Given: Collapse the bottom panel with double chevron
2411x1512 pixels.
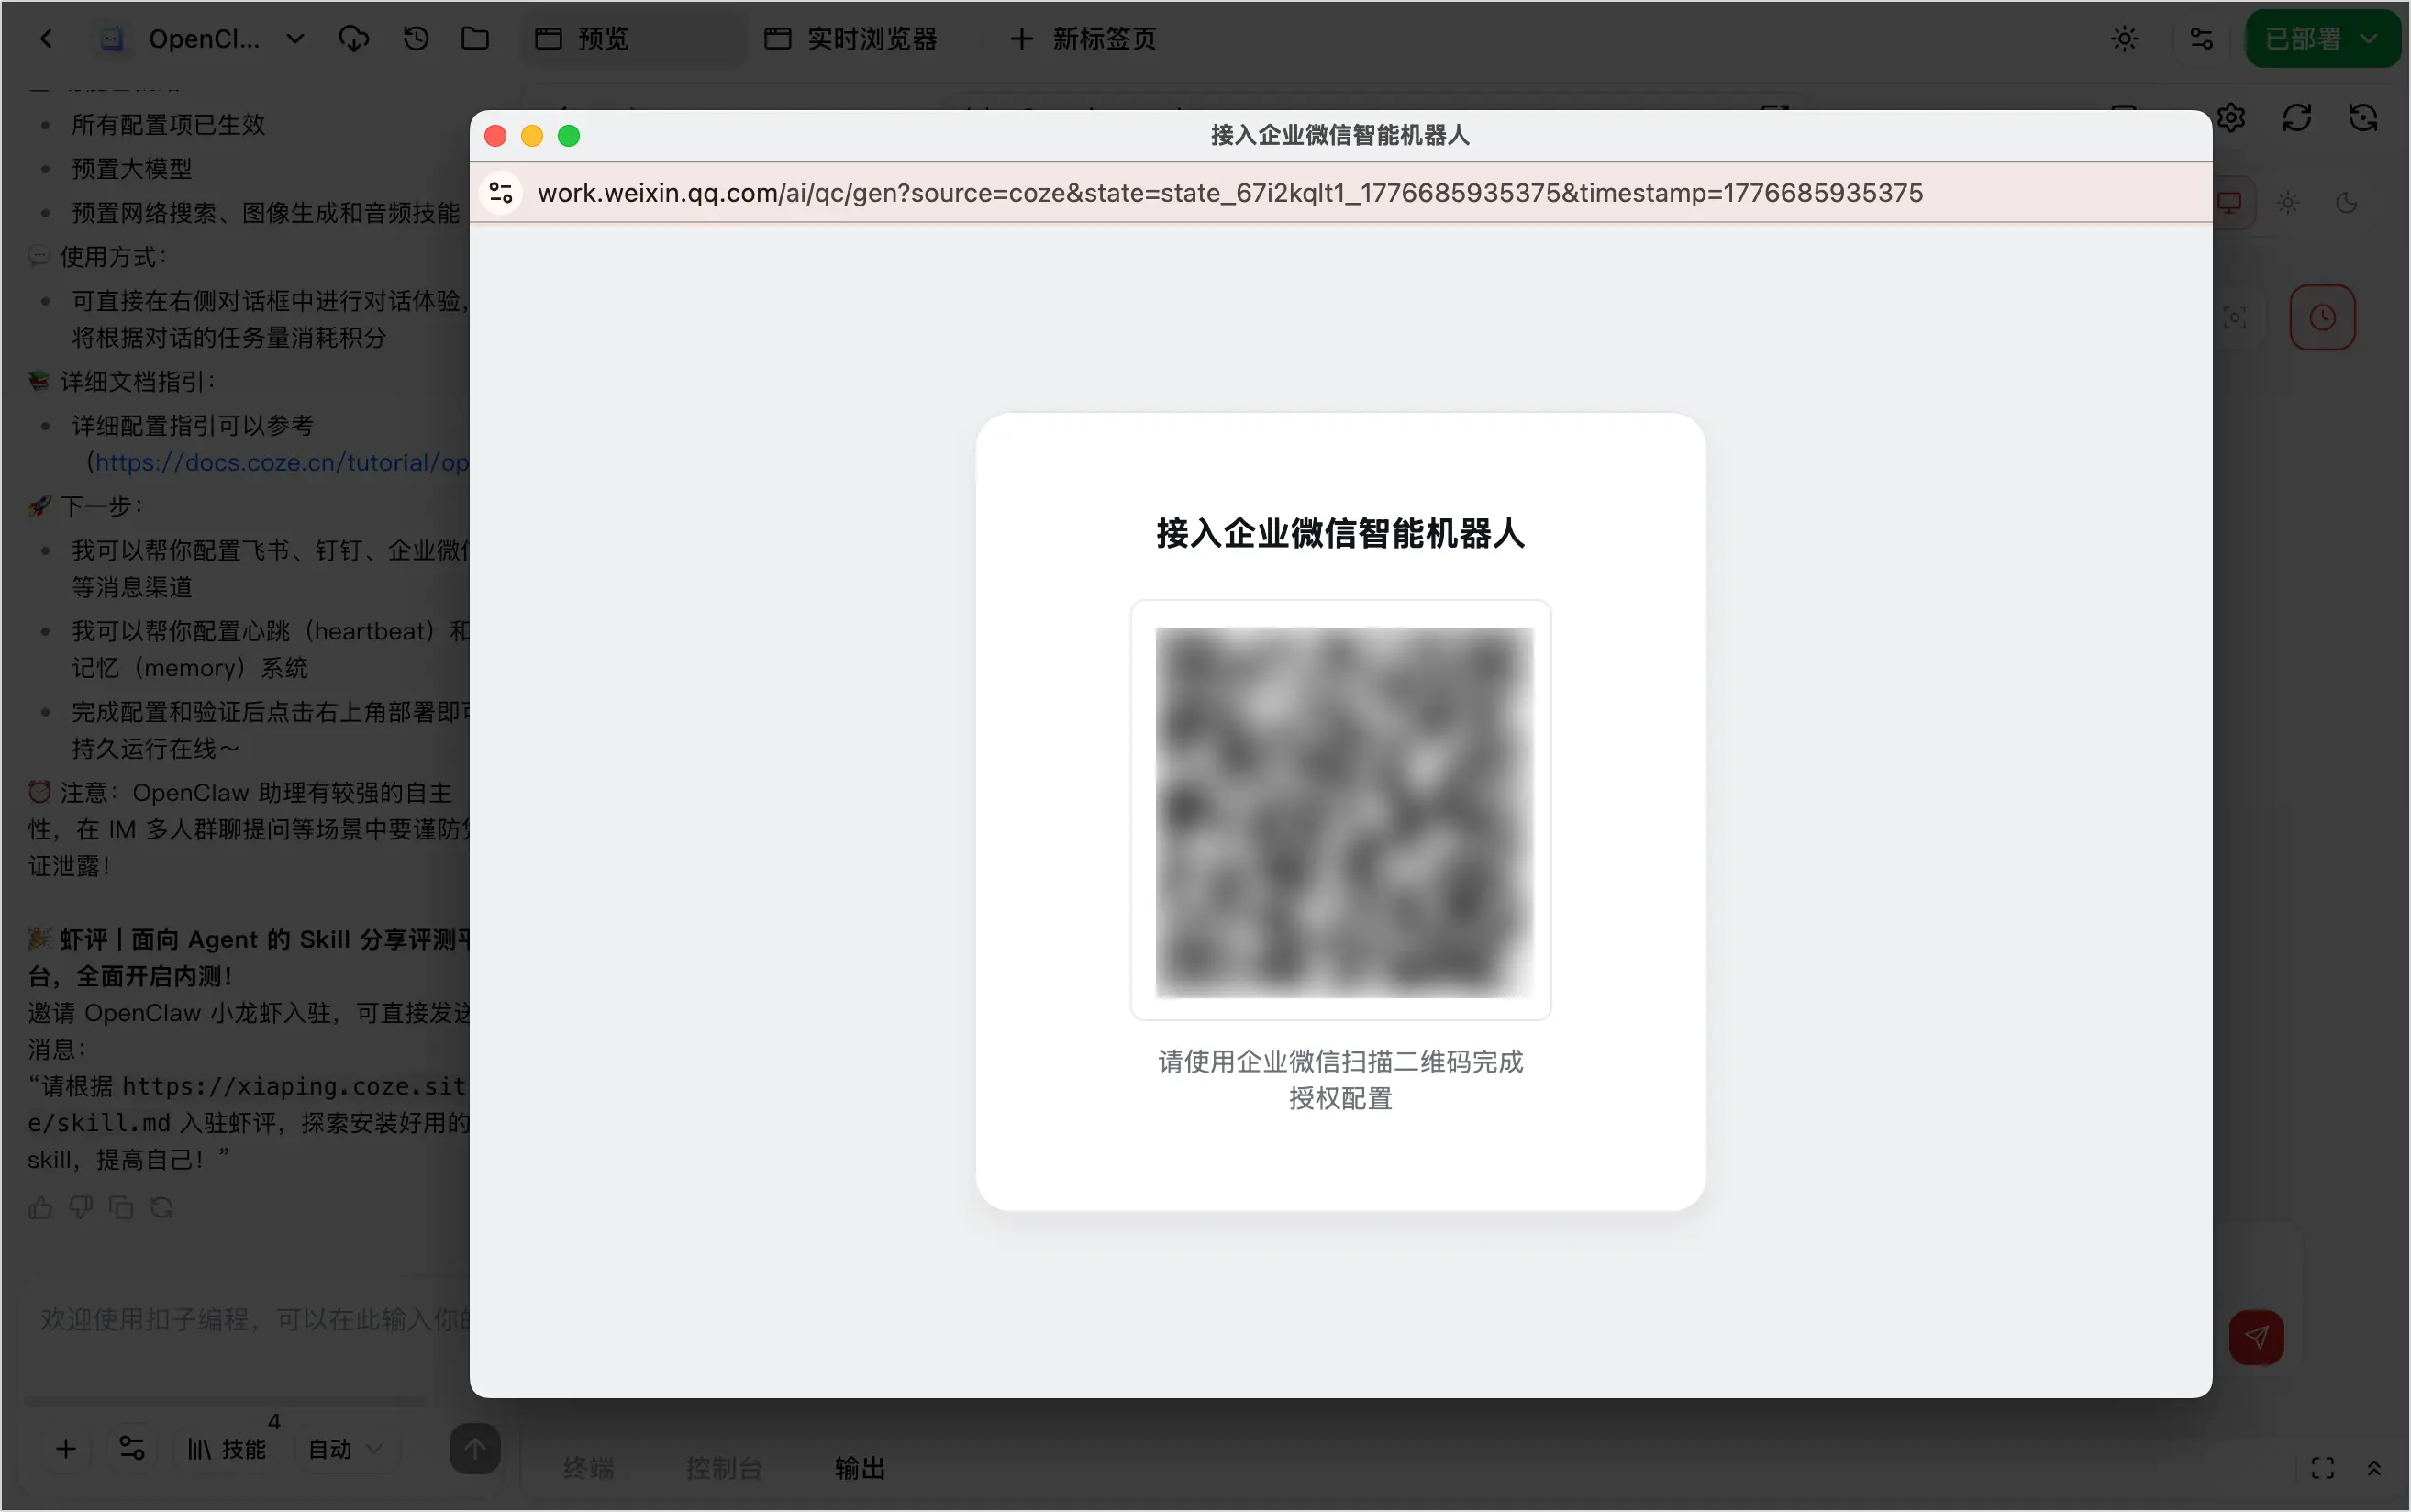Looking at the screenshot, I should pos(2374,1468).
